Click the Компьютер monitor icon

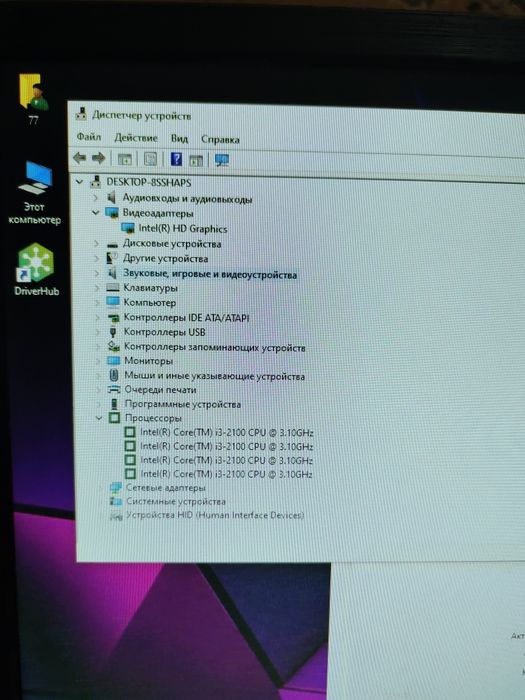[x=113, y=302]
